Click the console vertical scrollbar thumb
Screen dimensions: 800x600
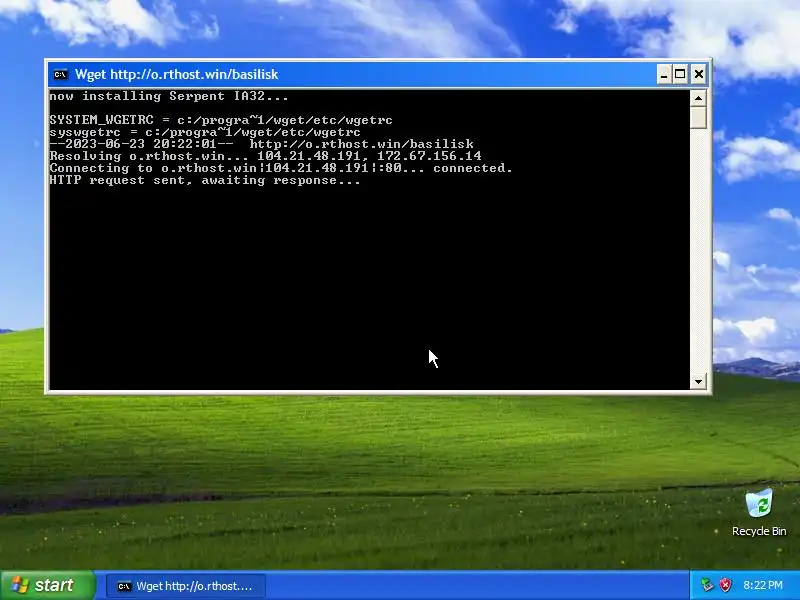pos(698,117)
